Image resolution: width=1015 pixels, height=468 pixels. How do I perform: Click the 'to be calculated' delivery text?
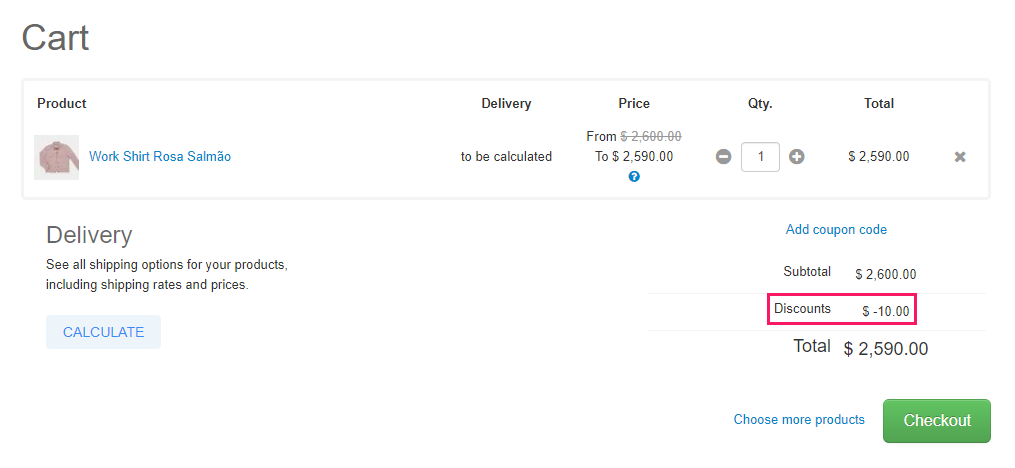point(506,157)
